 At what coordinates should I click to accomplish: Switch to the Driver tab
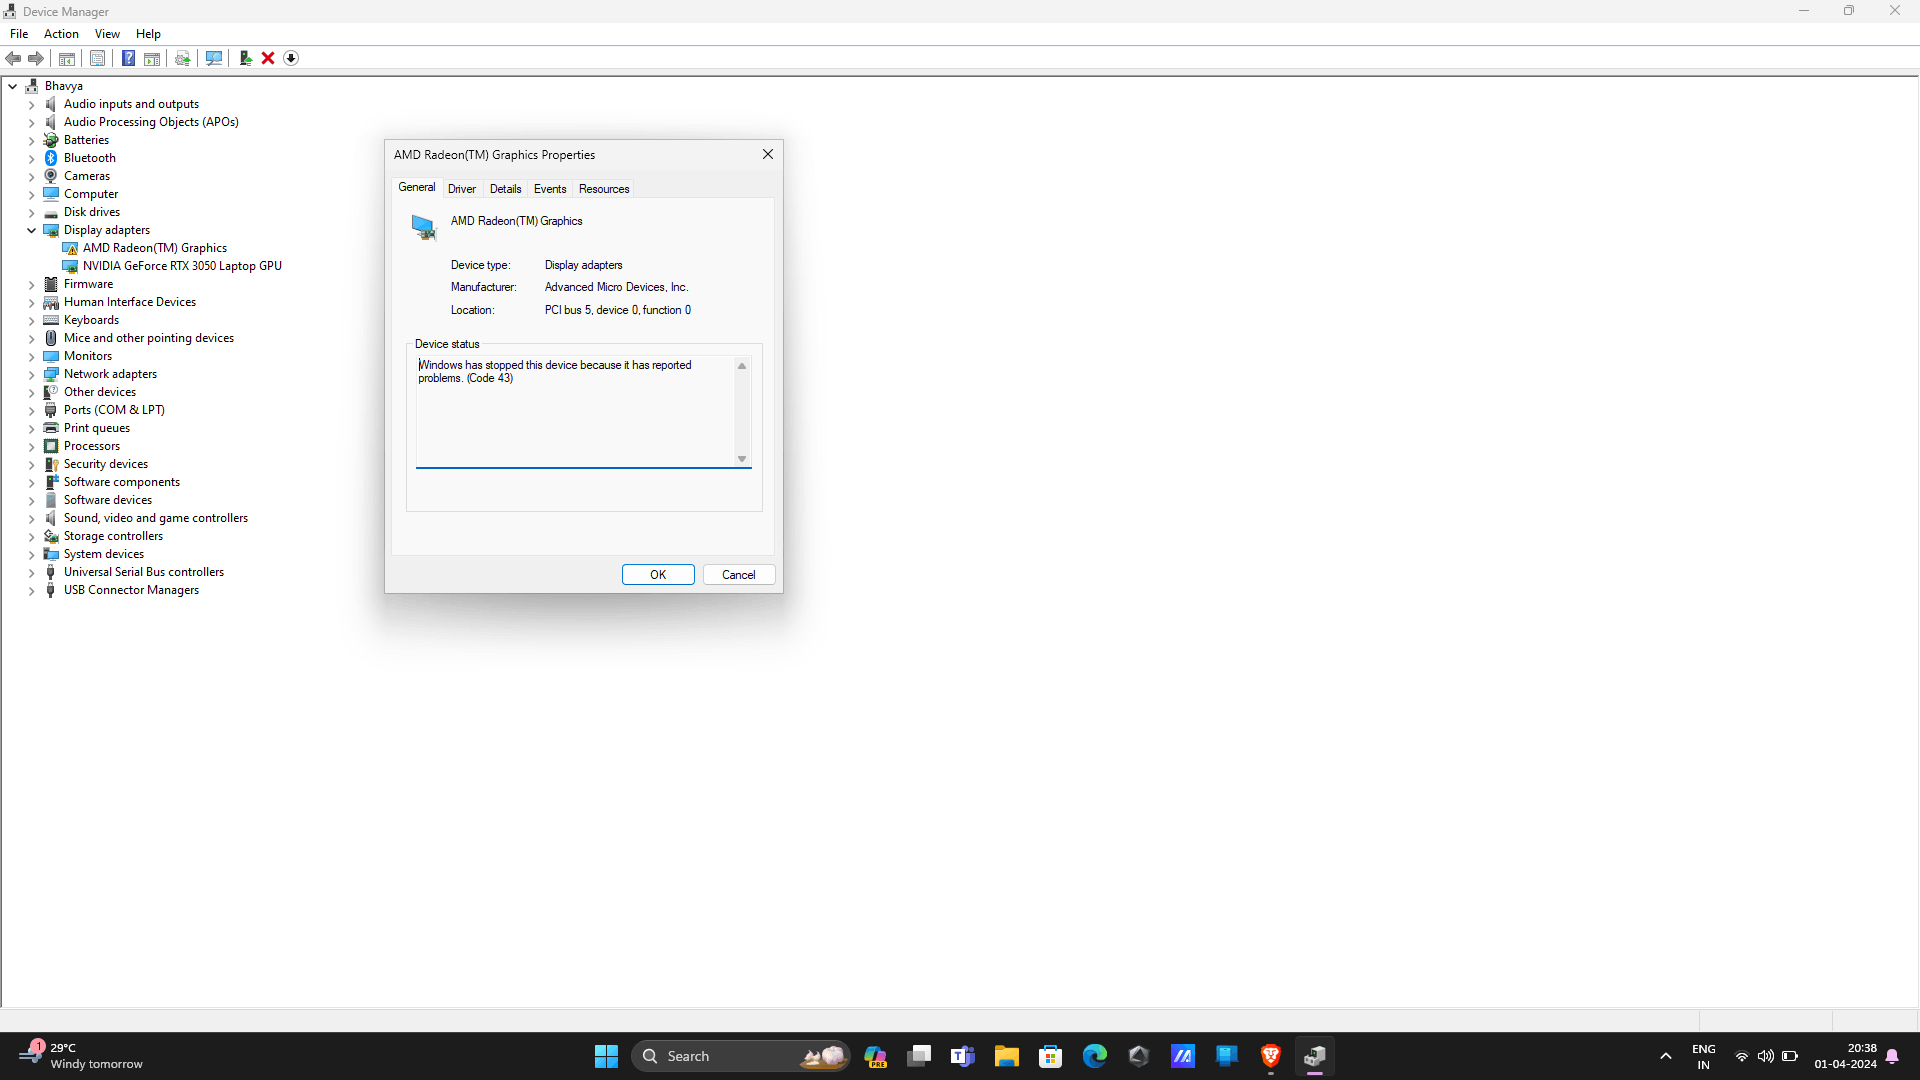point(461,189)
